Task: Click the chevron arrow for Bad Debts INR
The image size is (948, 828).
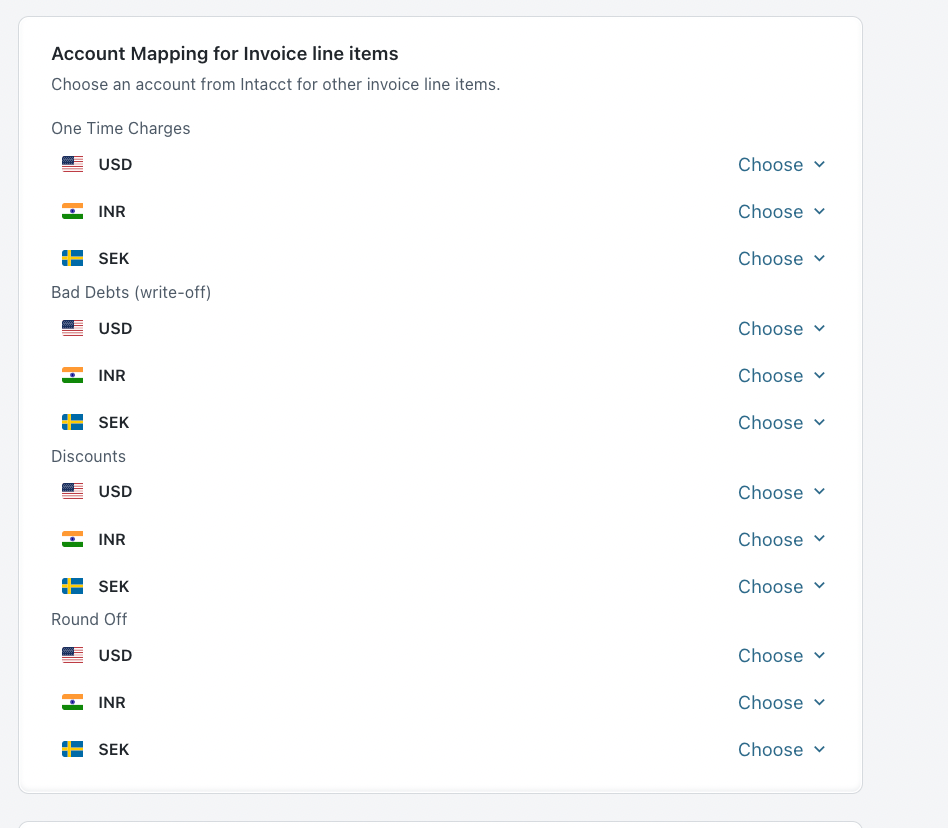Action: (820, 376)
